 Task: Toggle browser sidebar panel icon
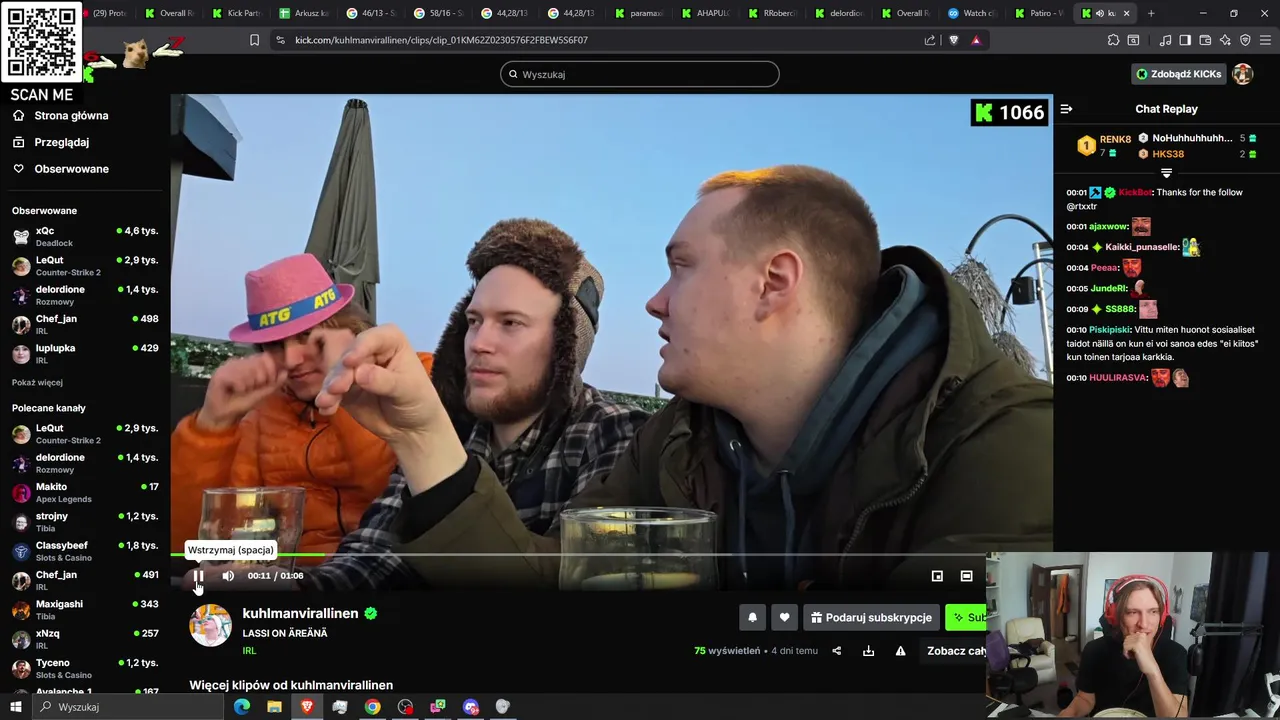click(1185, 40)
